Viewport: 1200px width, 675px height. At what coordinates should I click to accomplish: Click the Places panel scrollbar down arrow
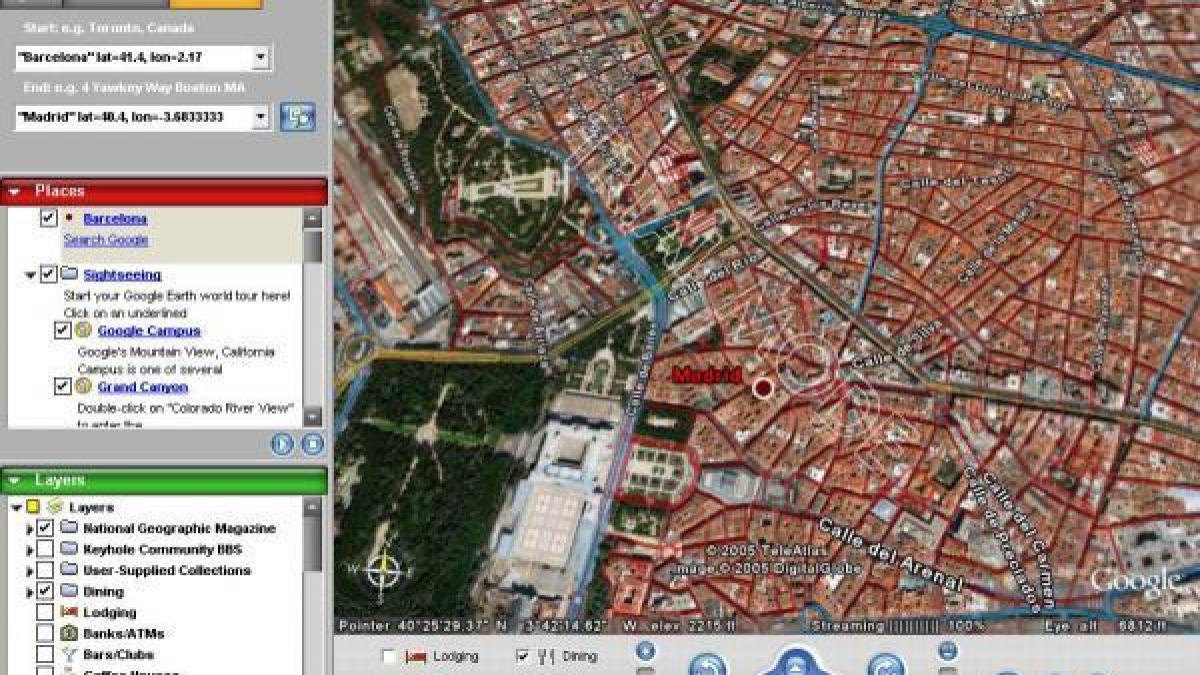[x=313, y=416]
